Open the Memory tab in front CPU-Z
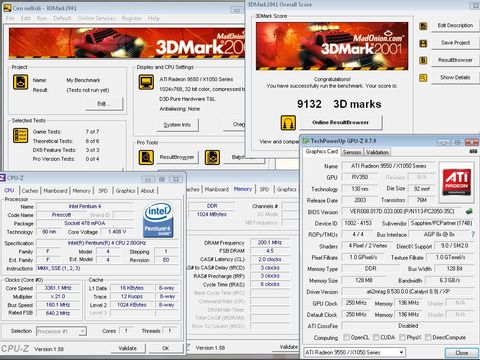480x360 pixels. pyautogui.click(x=81, y=191)
